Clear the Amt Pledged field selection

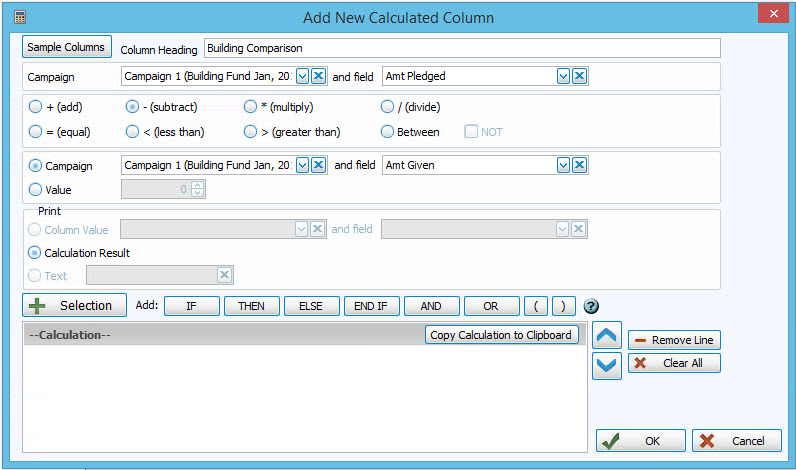click(579, 76)
